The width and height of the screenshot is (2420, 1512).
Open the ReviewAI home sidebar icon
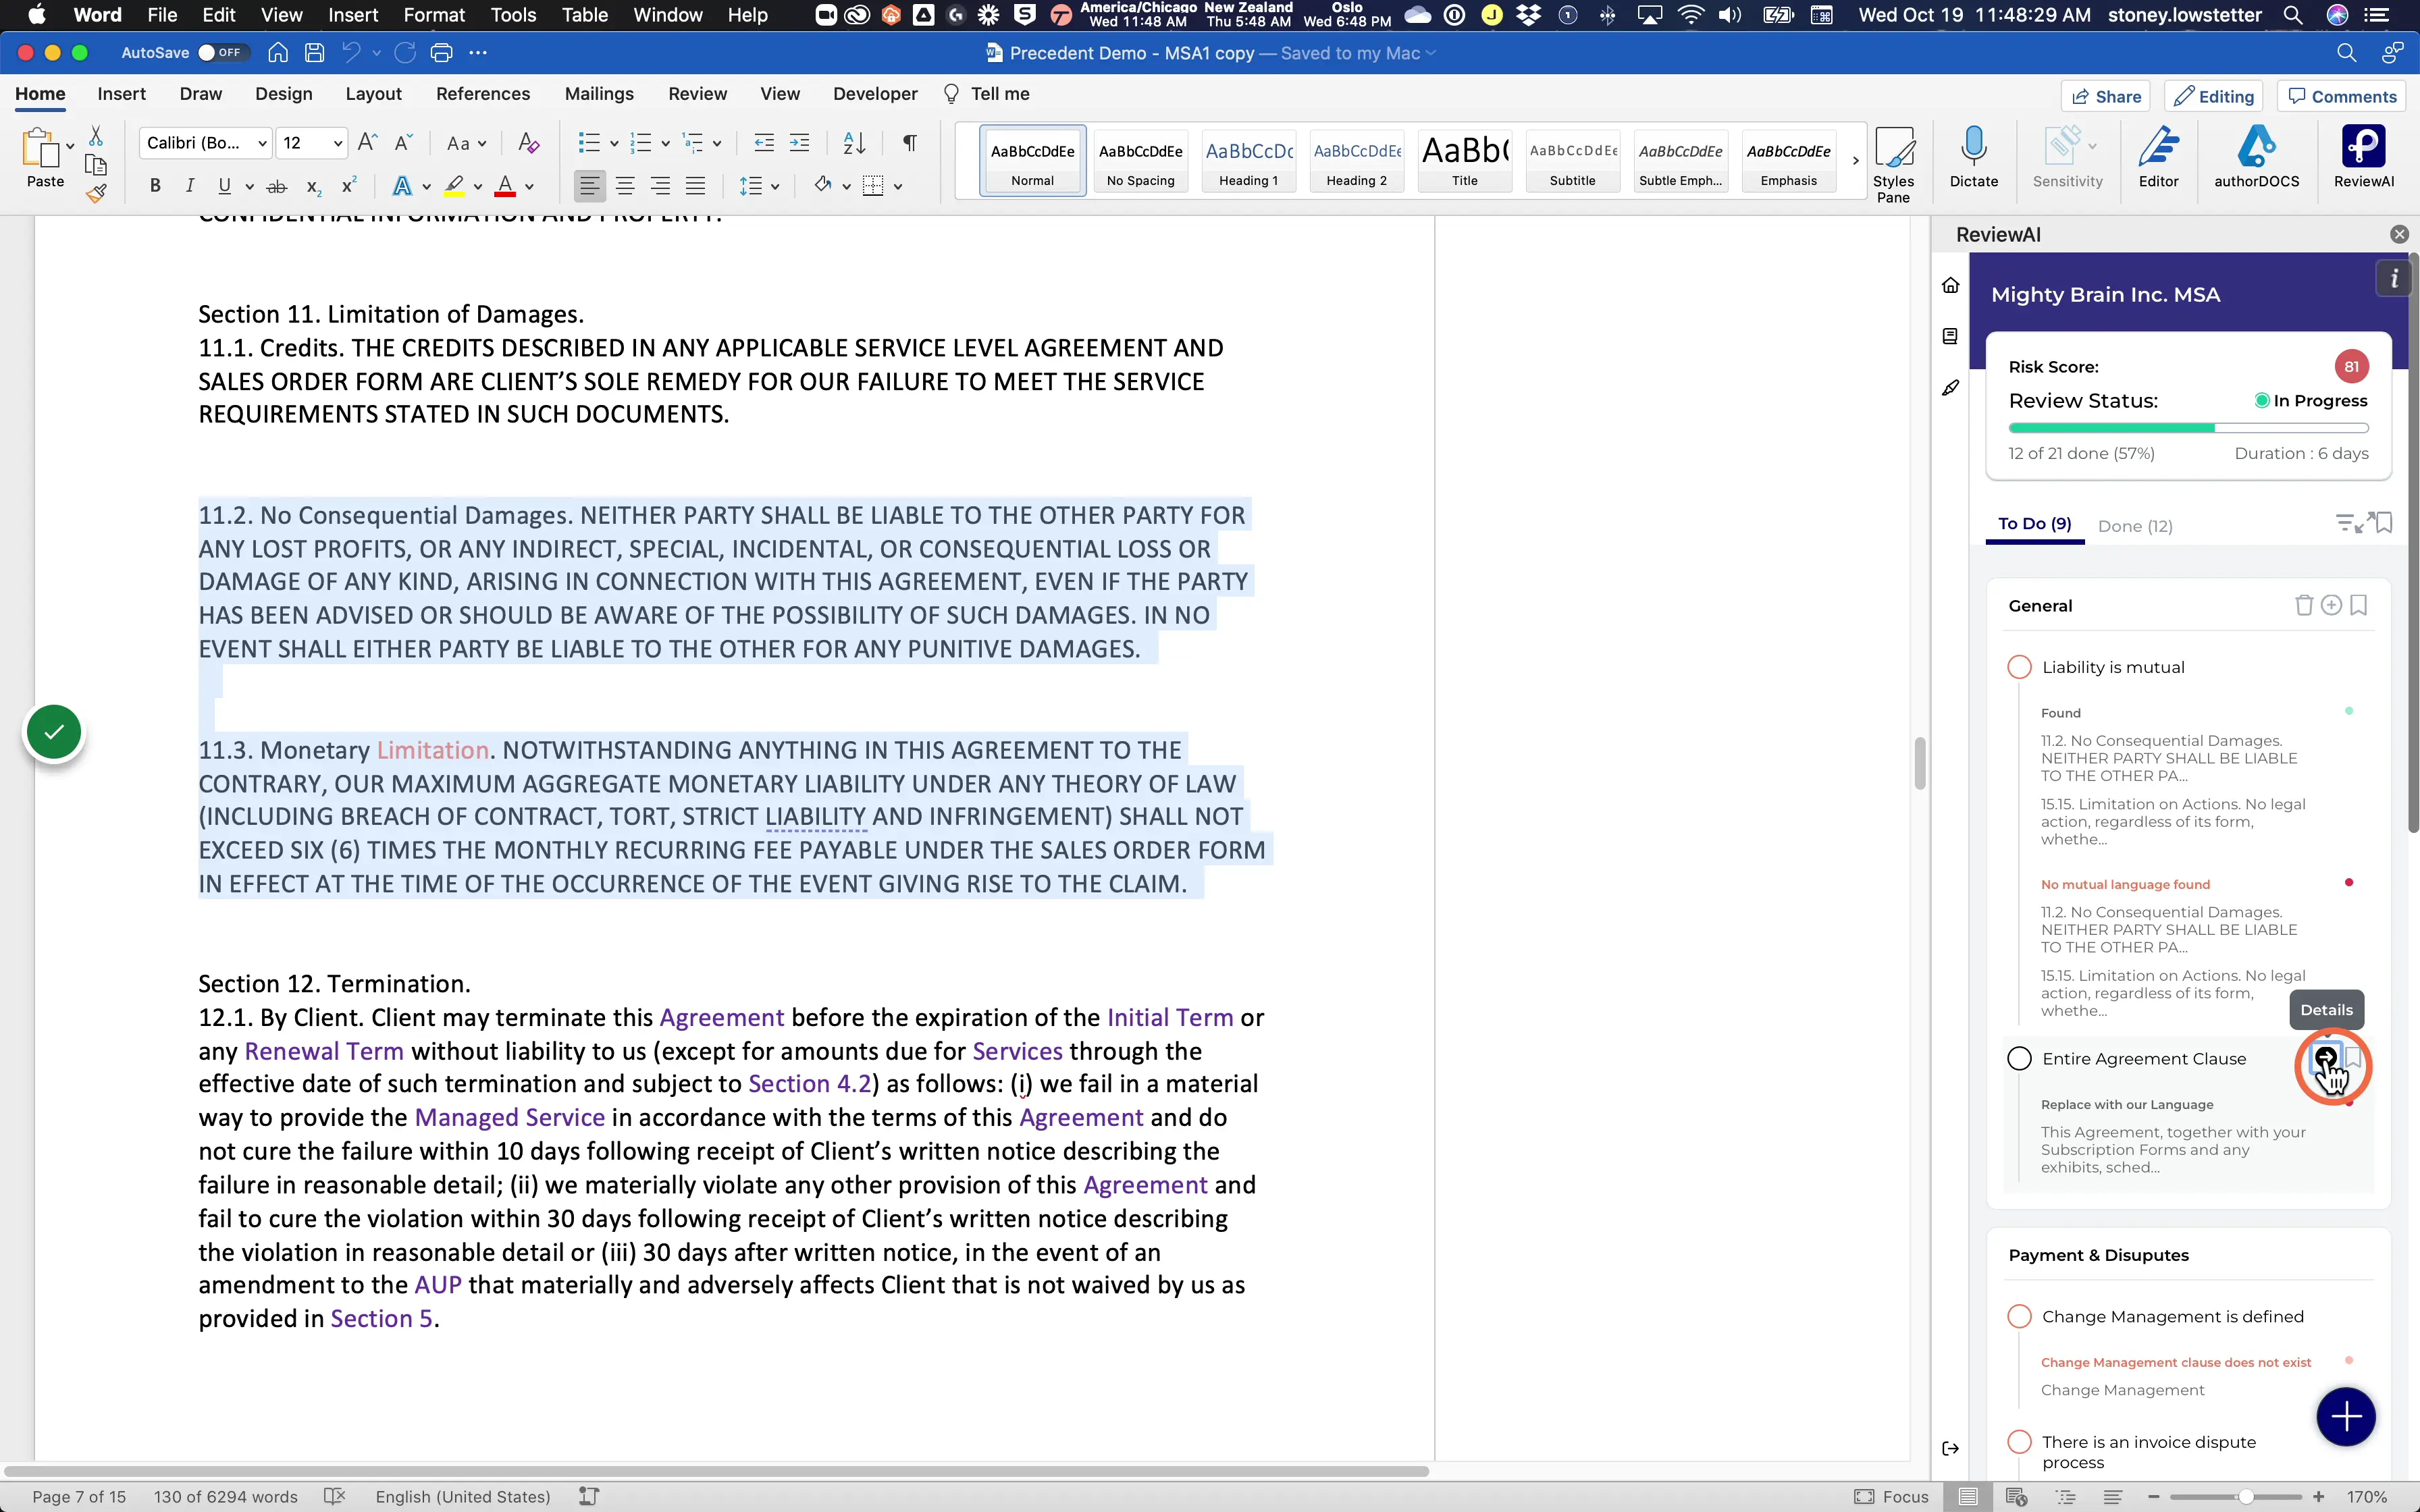click(1950, 285)
